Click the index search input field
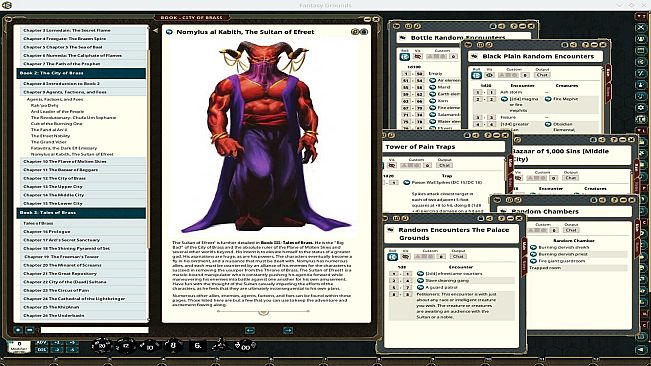The width and height of the screenshot is (651, 366). coord(94,330)
